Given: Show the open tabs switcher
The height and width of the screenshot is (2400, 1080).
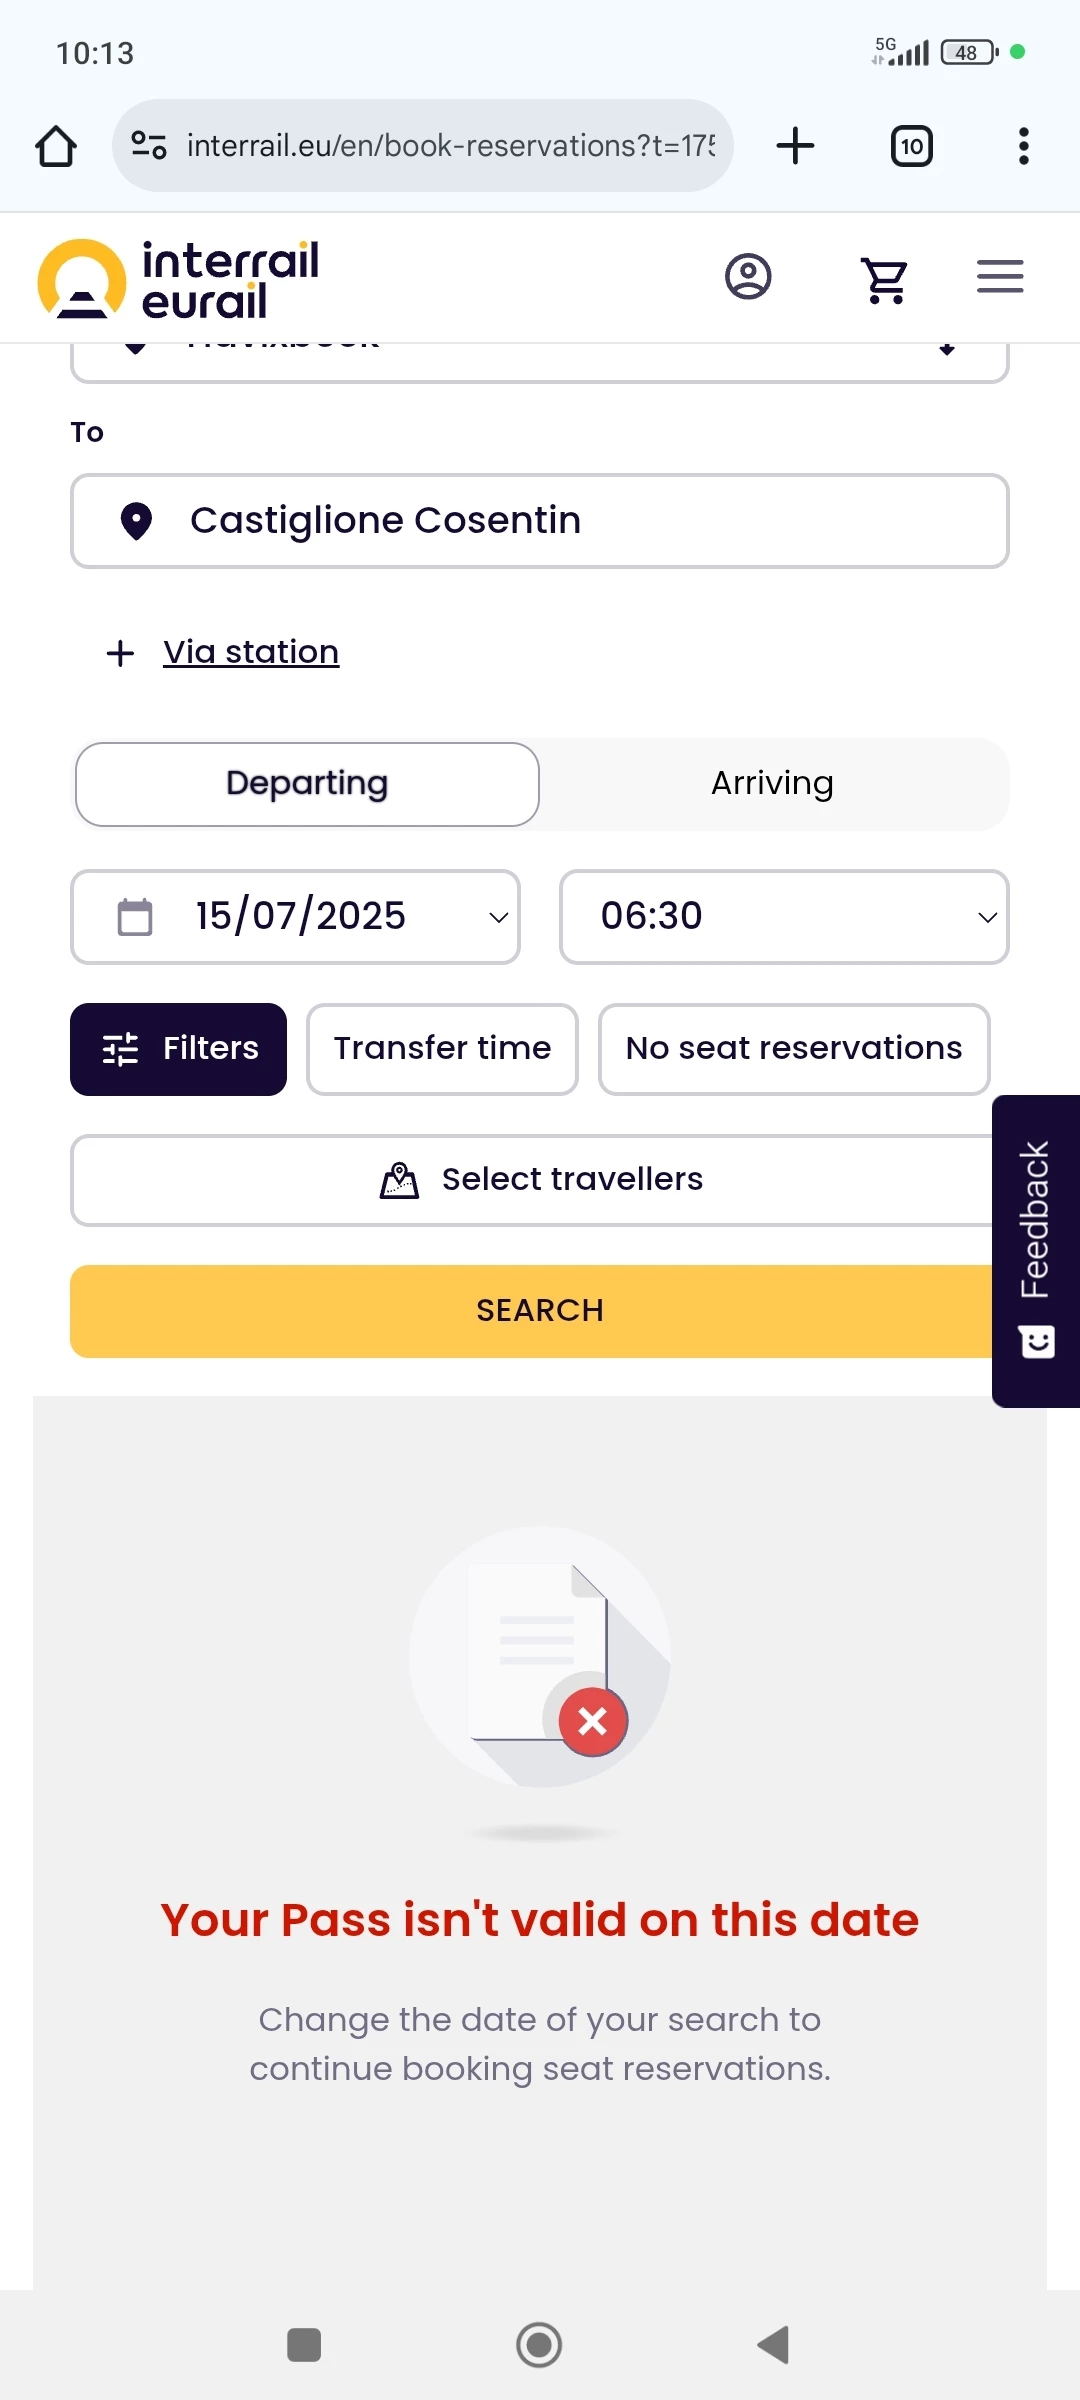Looking at the screenshot, I should click(911, 146).
